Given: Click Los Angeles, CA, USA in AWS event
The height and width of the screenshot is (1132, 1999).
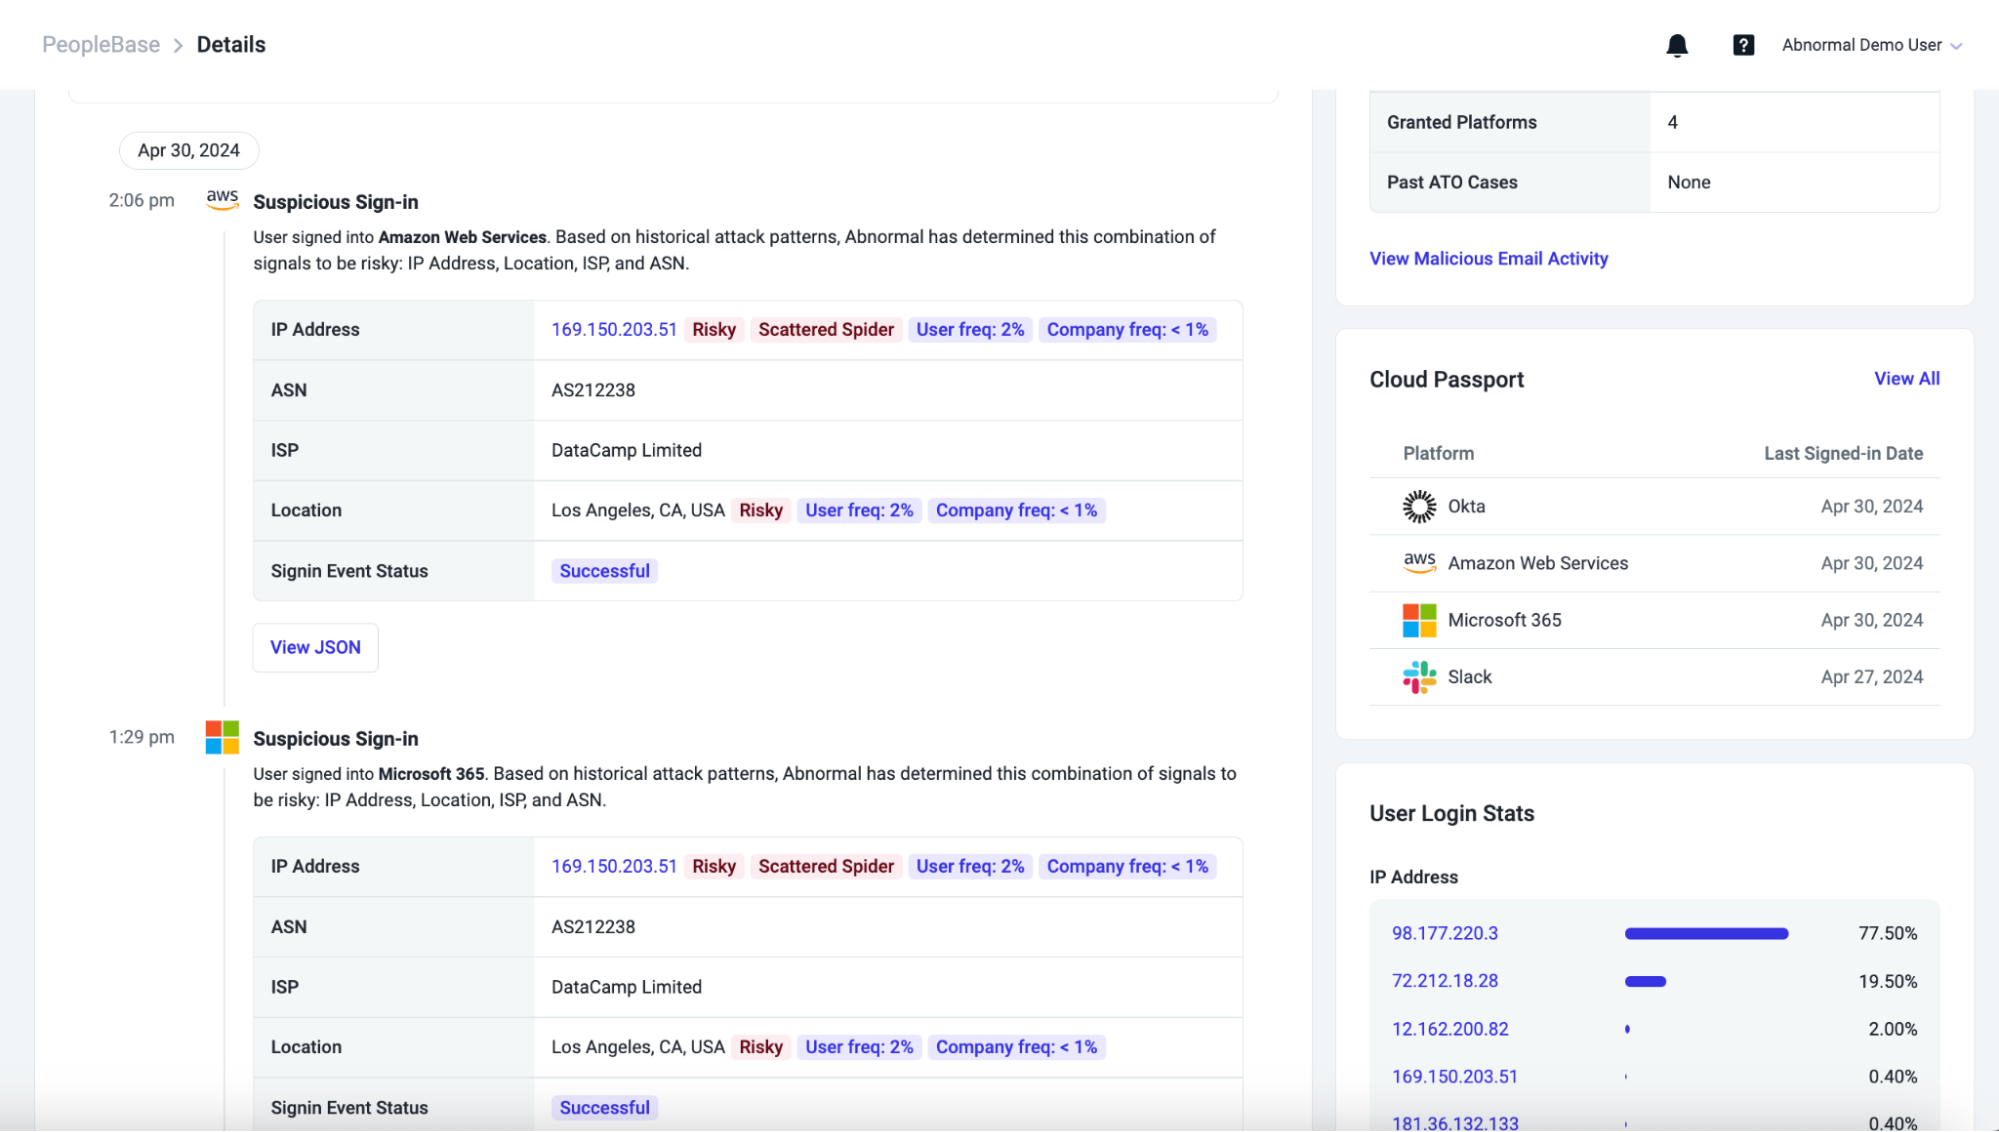Looking at the screenshot, I should pos(638,511).
